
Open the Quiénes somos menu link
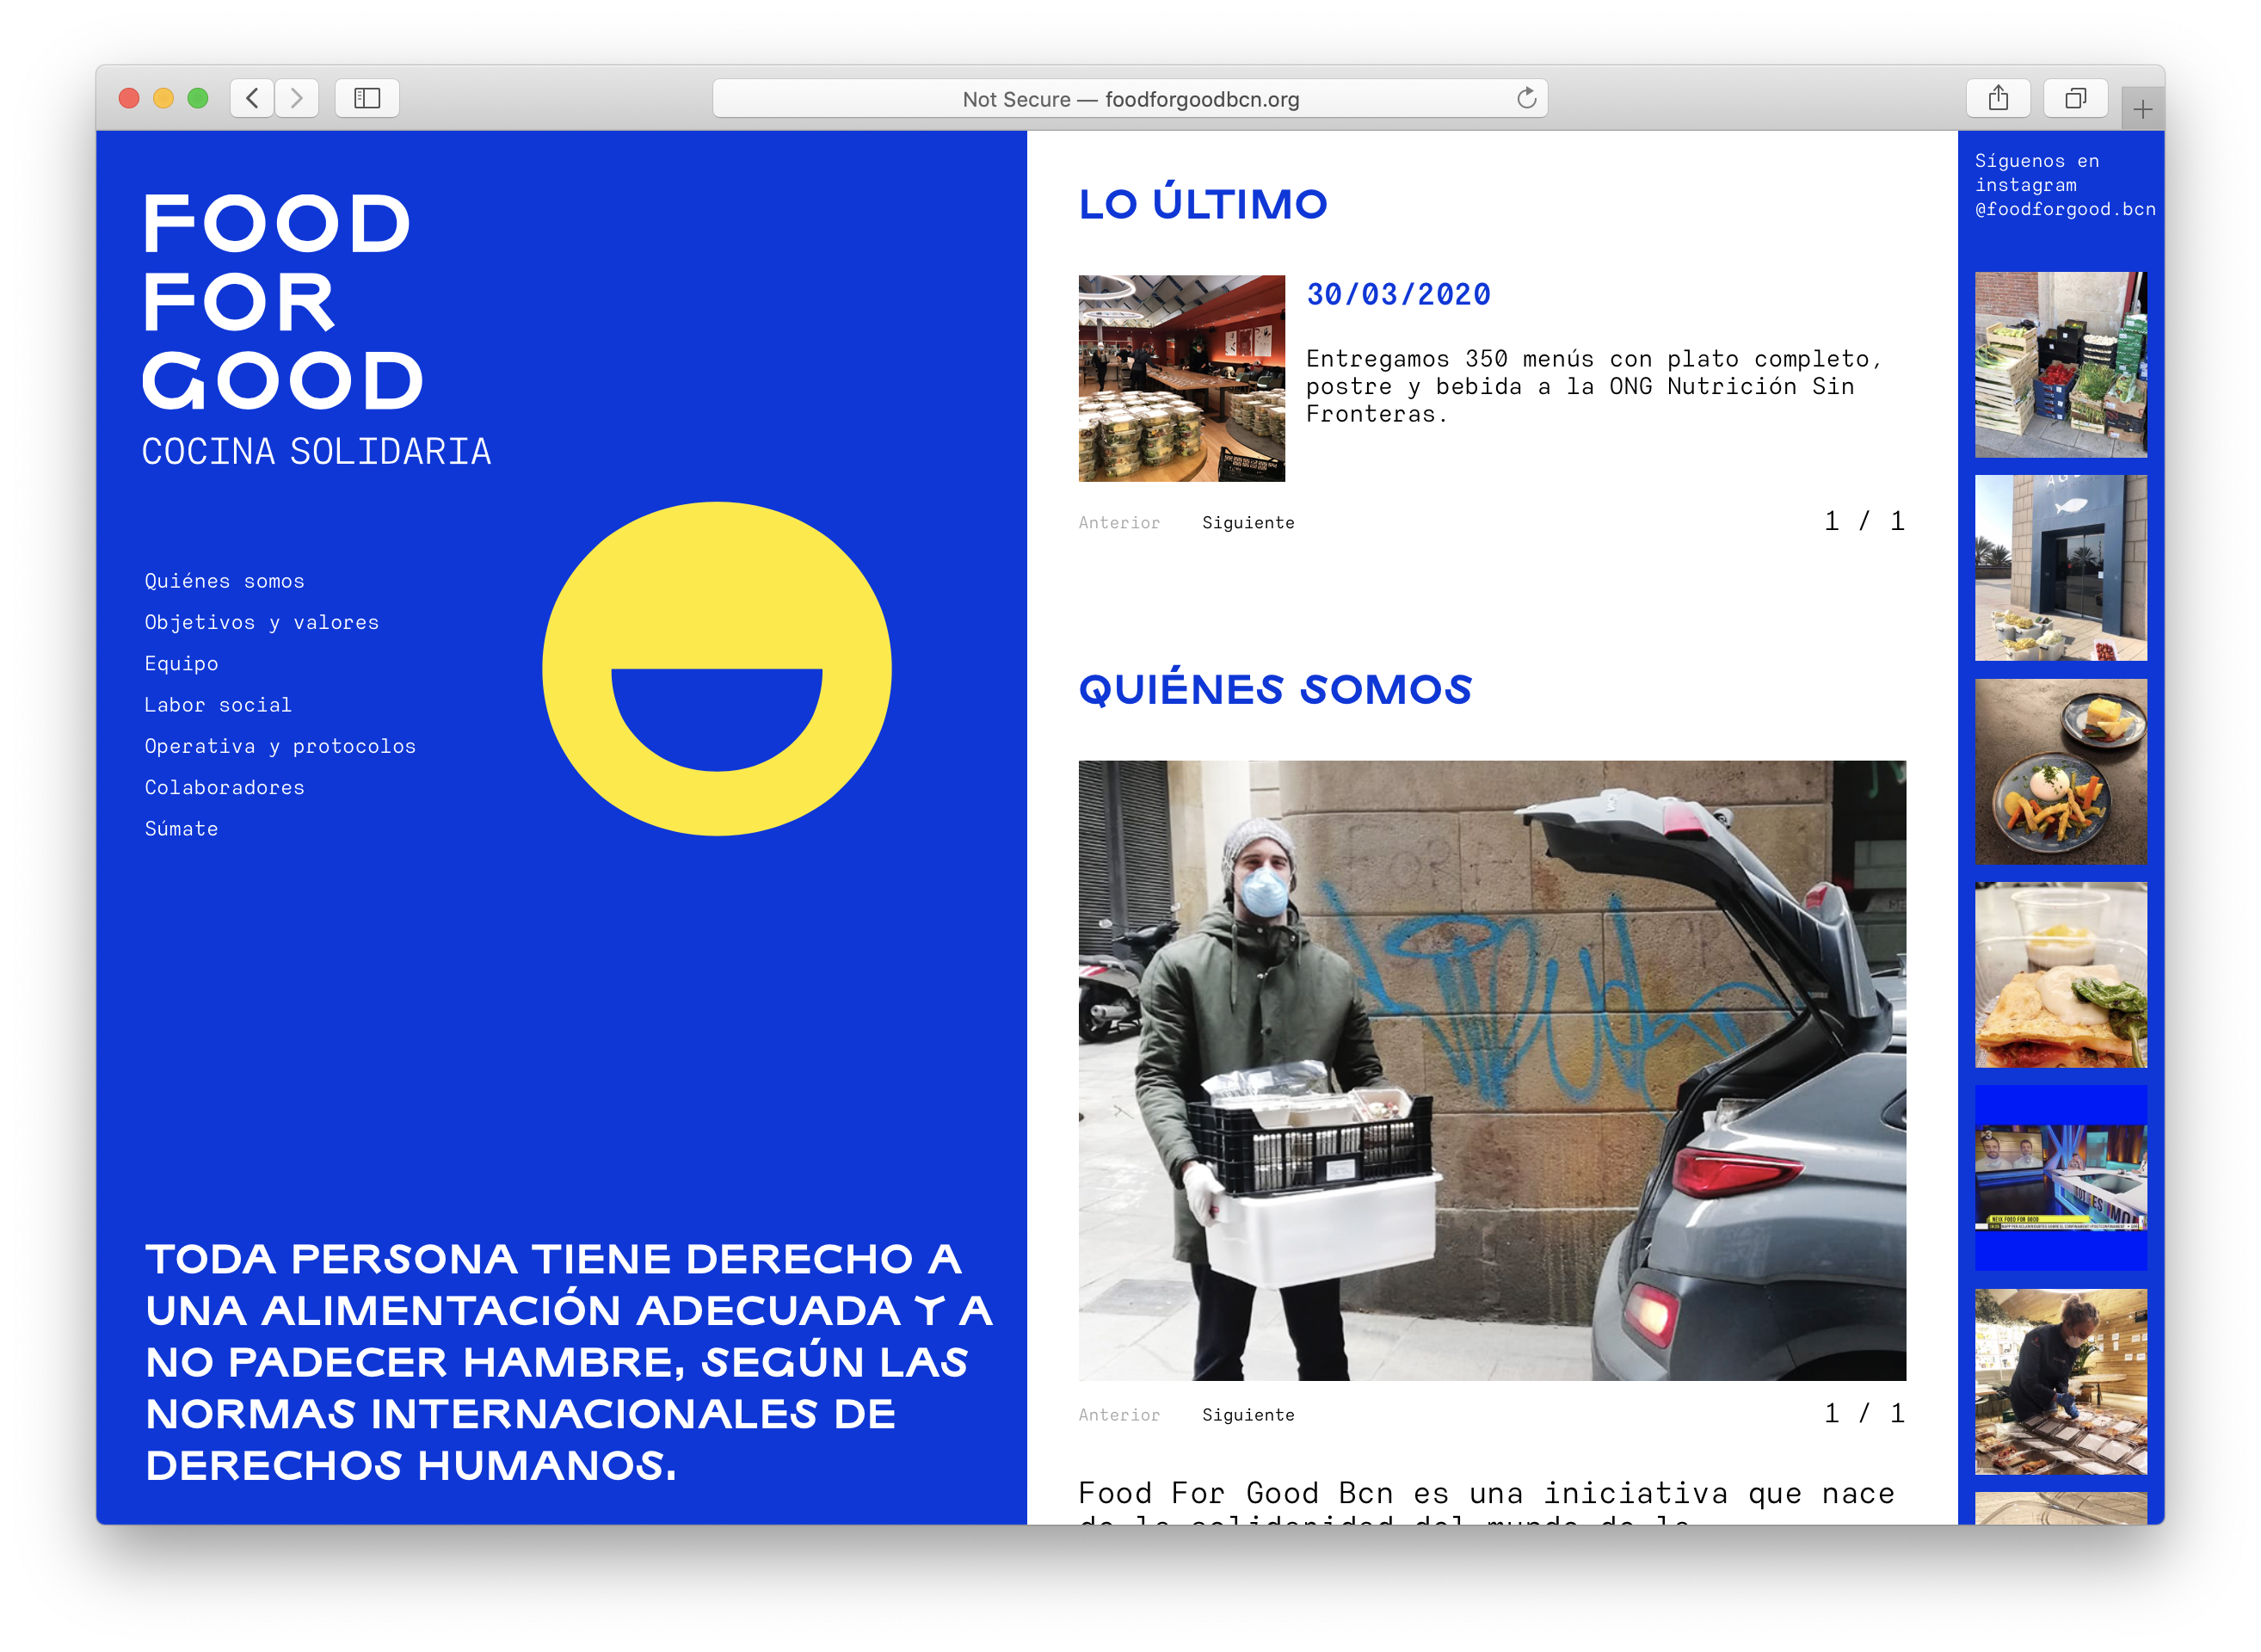point(224,581)
